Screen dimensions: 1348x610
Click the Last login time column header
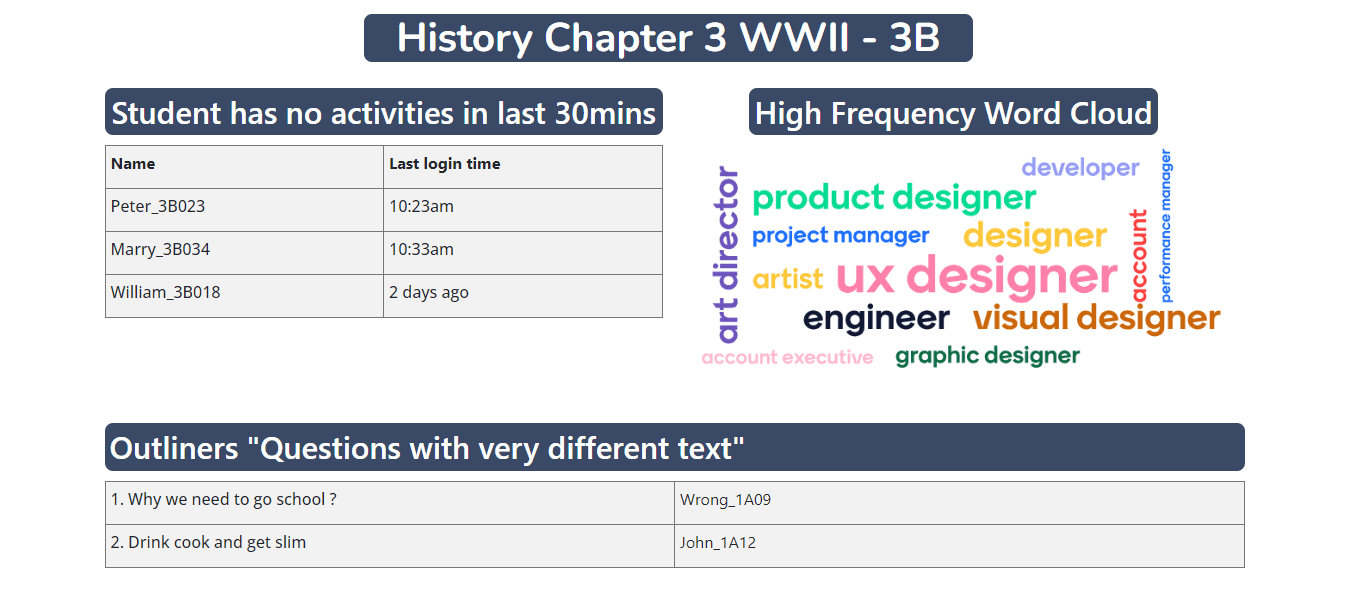pyautogui.click(x=444, y=164)
